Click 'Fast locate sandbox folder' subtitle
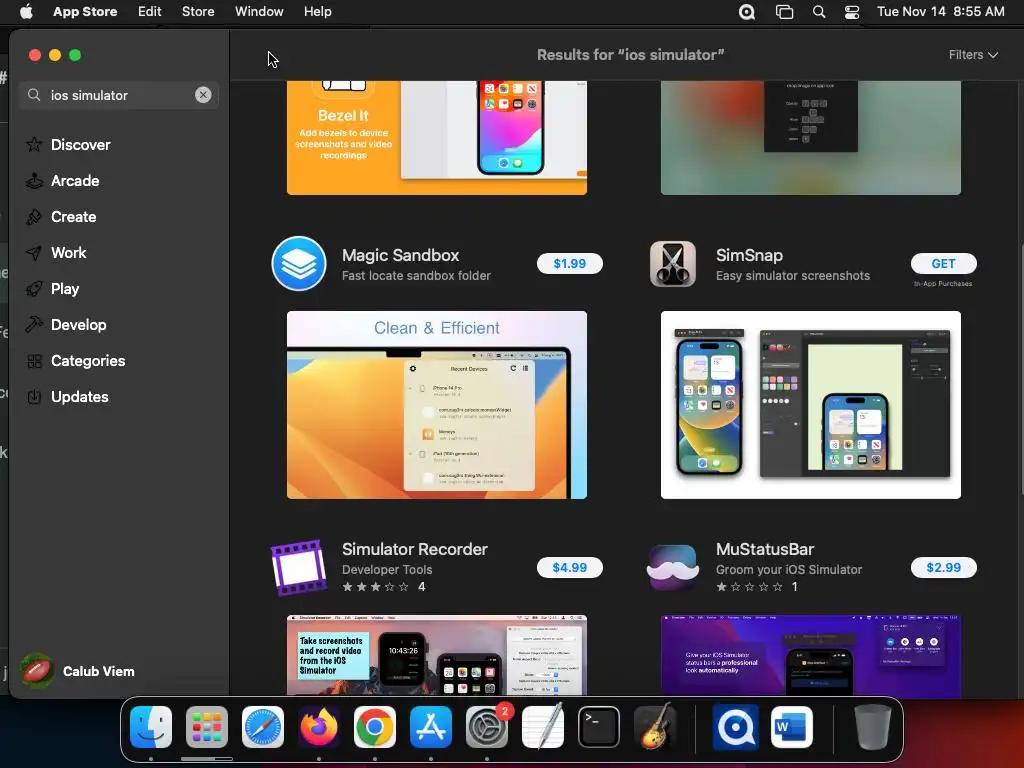 (x=416, y=275)
